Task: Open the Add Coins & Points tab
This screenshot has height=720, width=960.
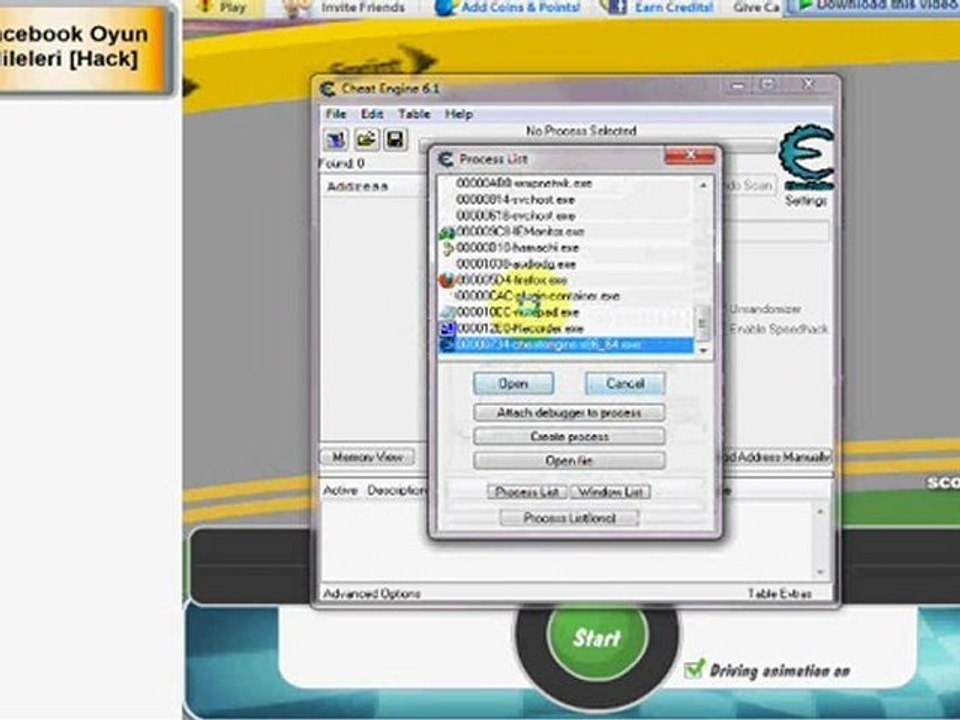Action: pyautogui.click(x=508, y=7)
